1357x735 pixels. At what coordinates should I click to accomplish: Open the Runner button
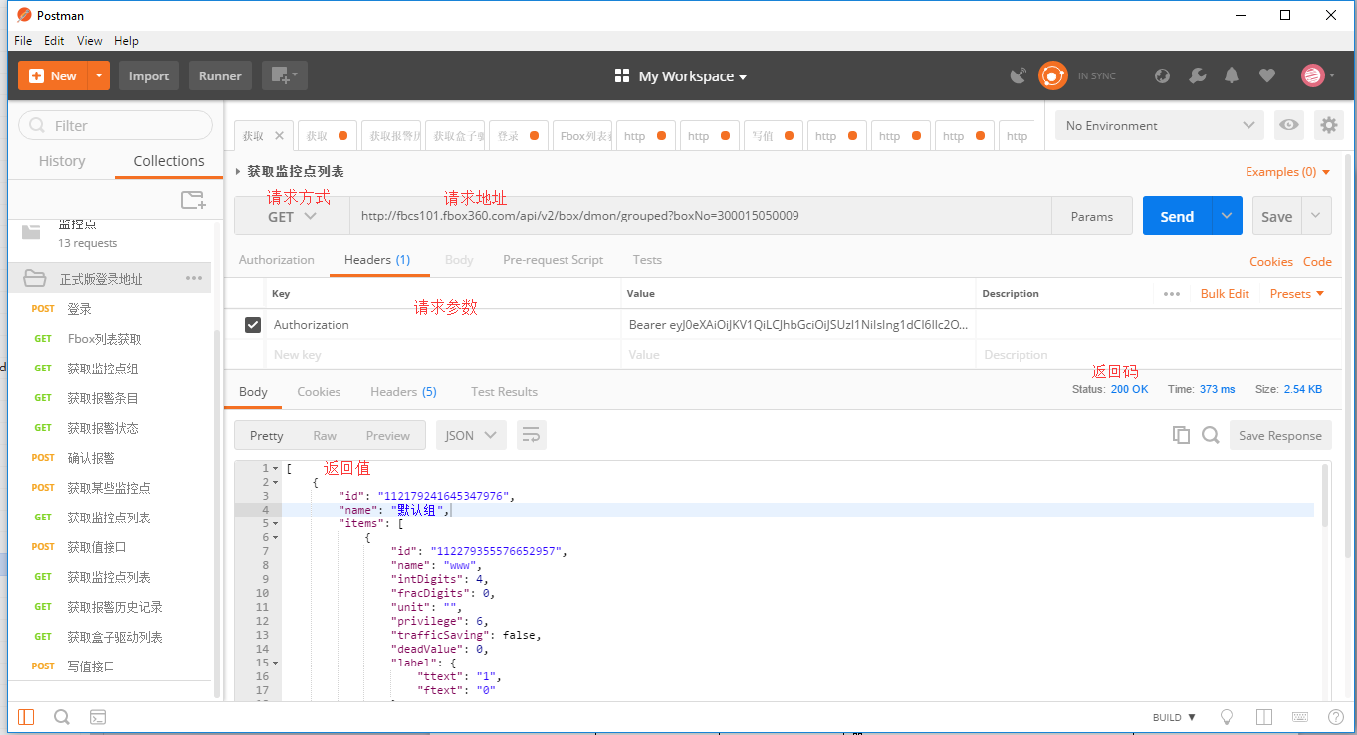point(220,76)
